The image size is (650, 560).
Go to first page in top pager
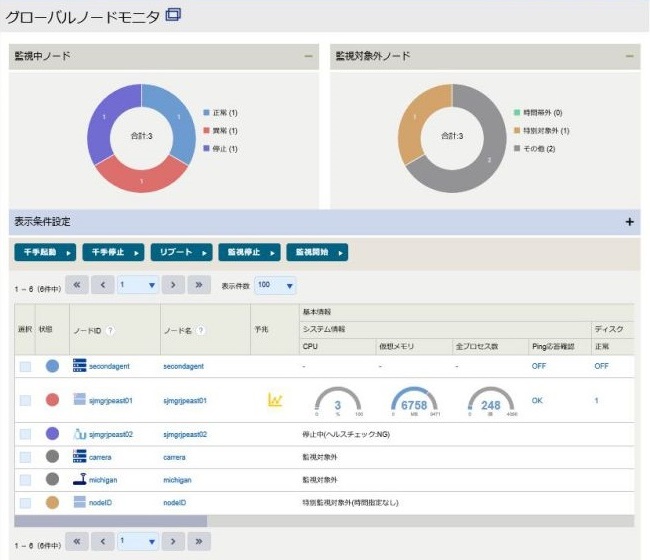(77, 285)
